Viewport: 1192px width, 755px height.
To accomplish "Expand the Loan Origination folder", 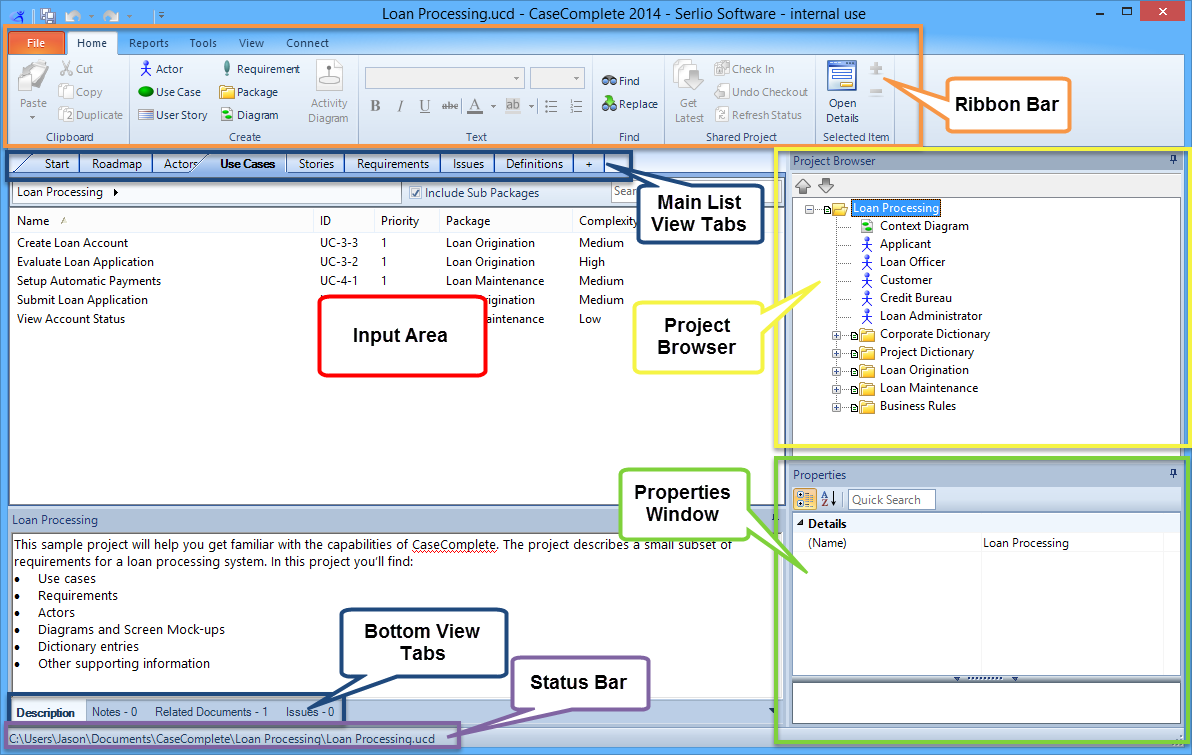I will pyautogui.click(x=836, y=371).
